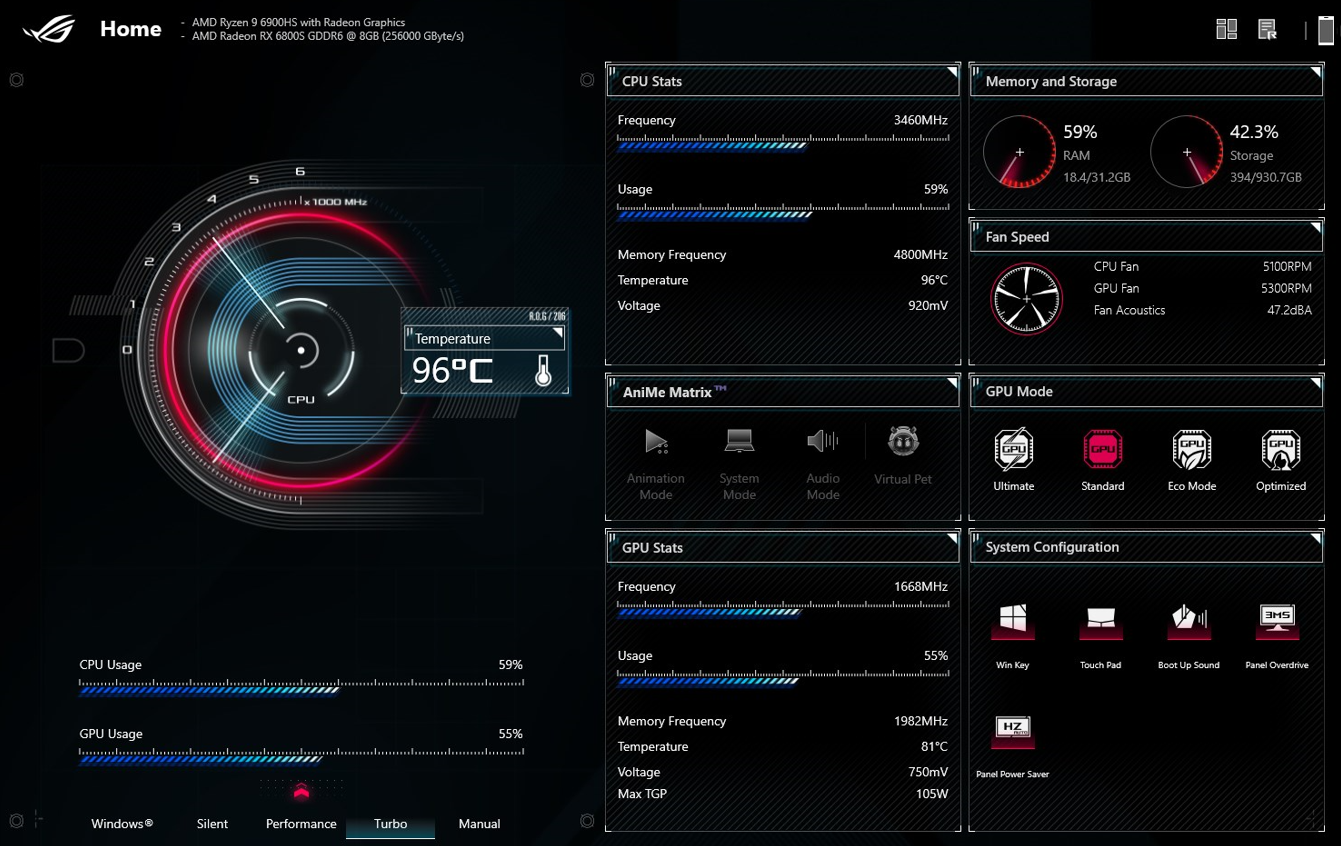Open the AniMe Matrix Virtual Pet
Viewport: 1341px width, 846px height.
(903, 440)
